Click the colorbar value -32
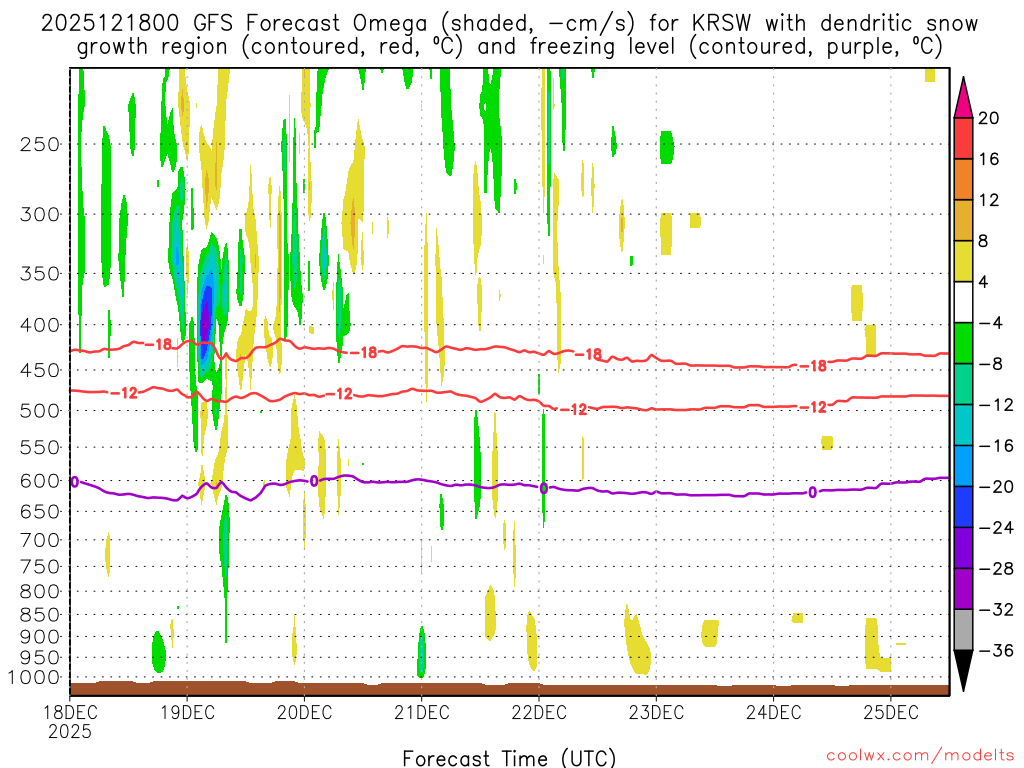The width and height of the screenshot is (1024, 768). tap(996, 609)
